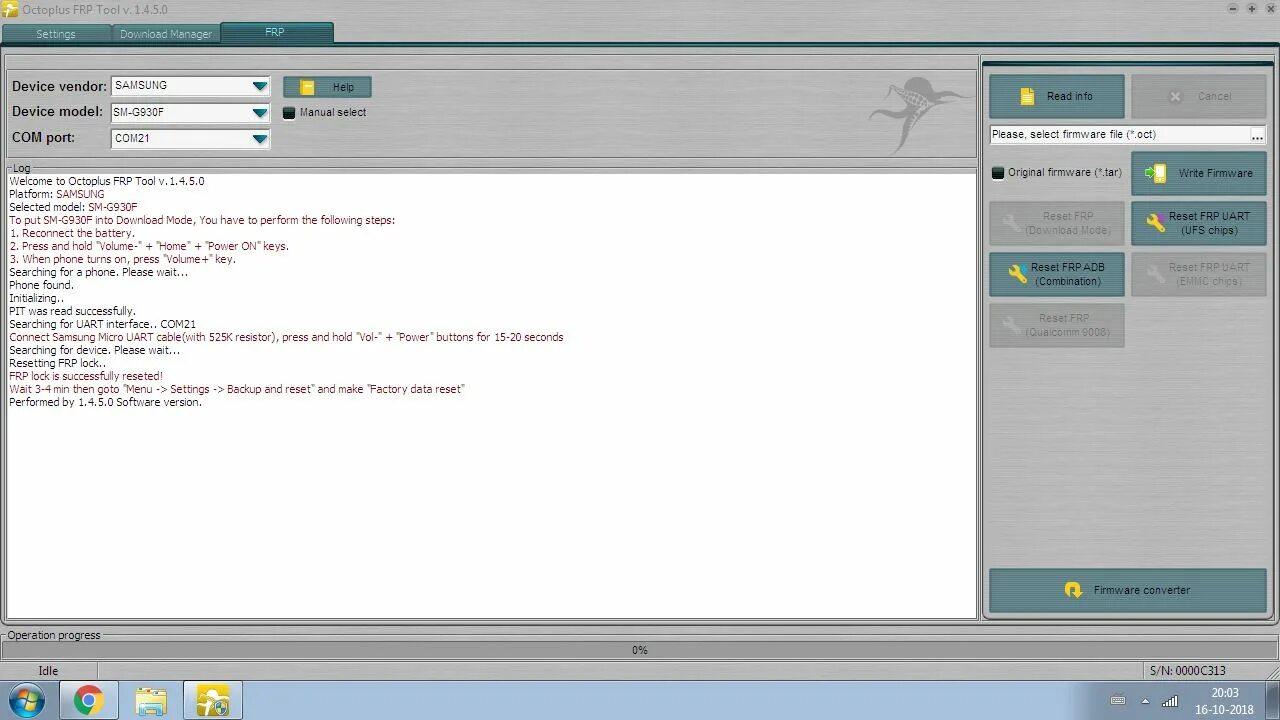The width and height of the screenshot is (1280, 720).
Task: Click log line 'Performed by 1.4.5.0 Software version.'
Action: point(105,403)
